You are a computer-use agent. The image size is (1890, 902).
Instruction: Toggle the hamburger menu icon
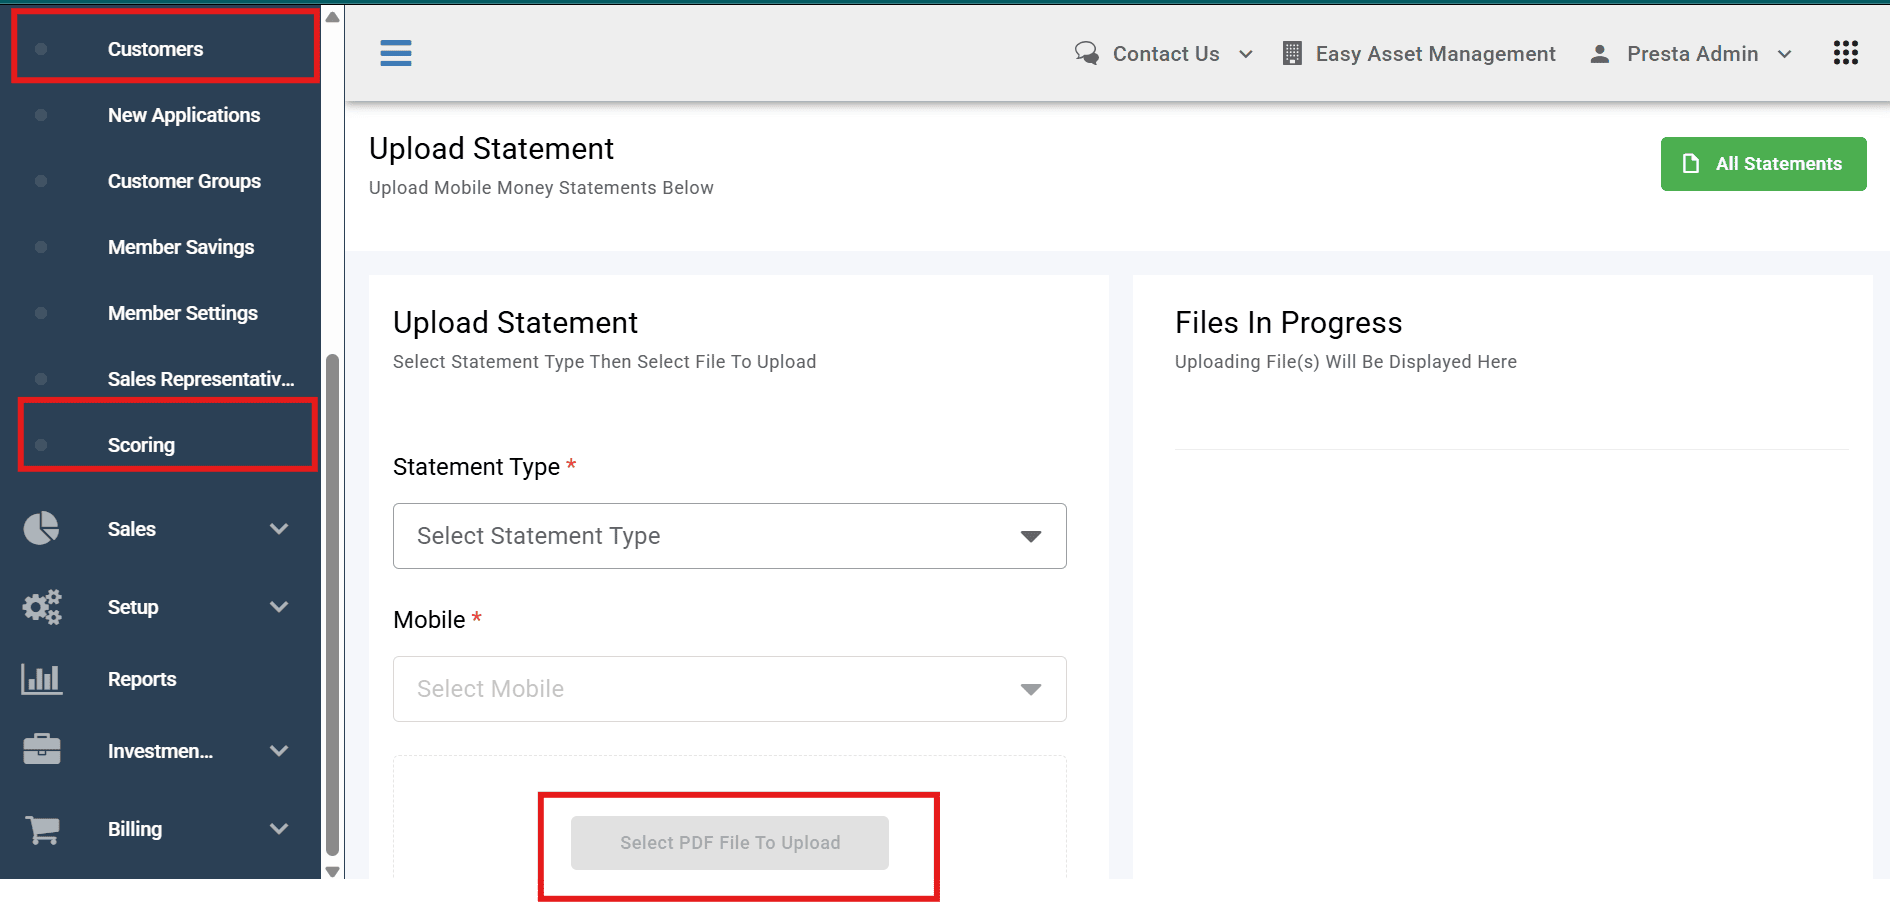396,53
